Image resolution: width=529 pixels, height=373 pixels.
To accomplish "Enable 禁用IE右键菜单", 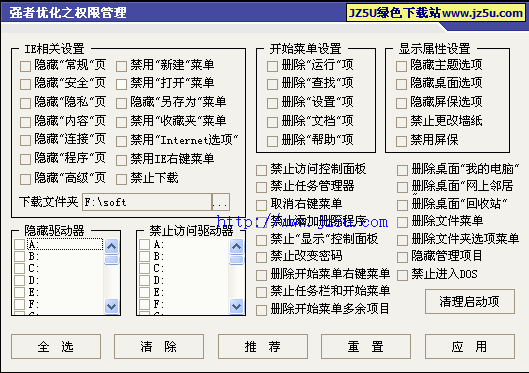I will tap(121, 160).
